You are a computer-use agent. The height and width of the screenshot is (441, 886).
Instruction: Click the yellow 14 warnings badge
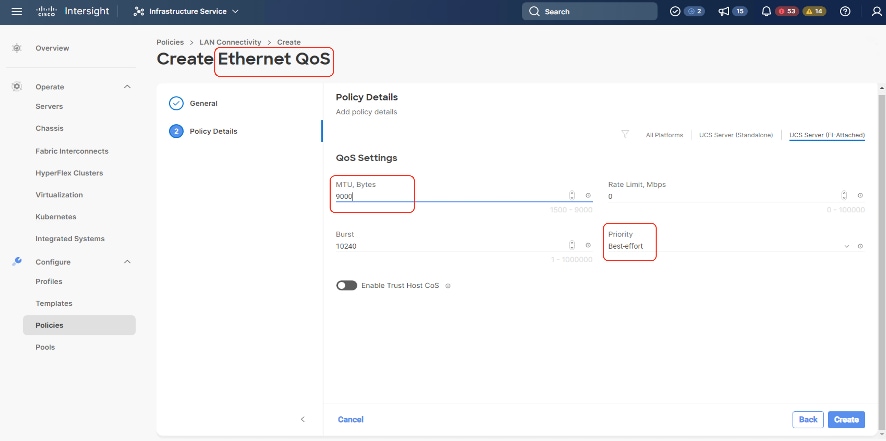pos(814,11)
